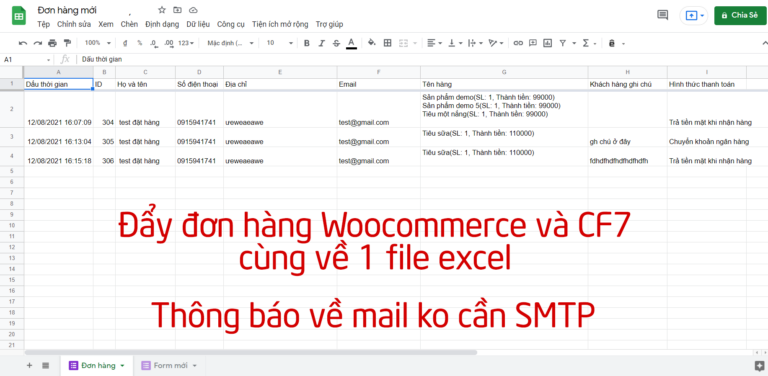Viewport: 768px width, 376px height.
Task: Format as currency (₫) icon
Action: (x=125, y=43)
